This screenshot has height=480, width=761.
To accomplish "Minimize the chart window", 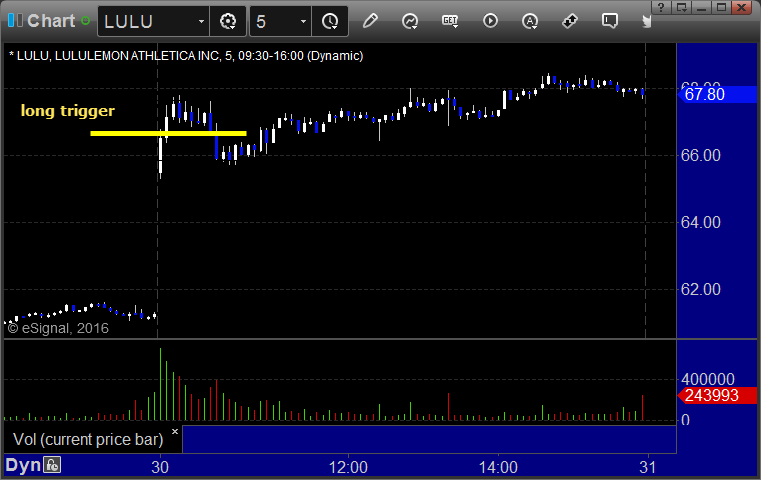I will pos(701,7).
